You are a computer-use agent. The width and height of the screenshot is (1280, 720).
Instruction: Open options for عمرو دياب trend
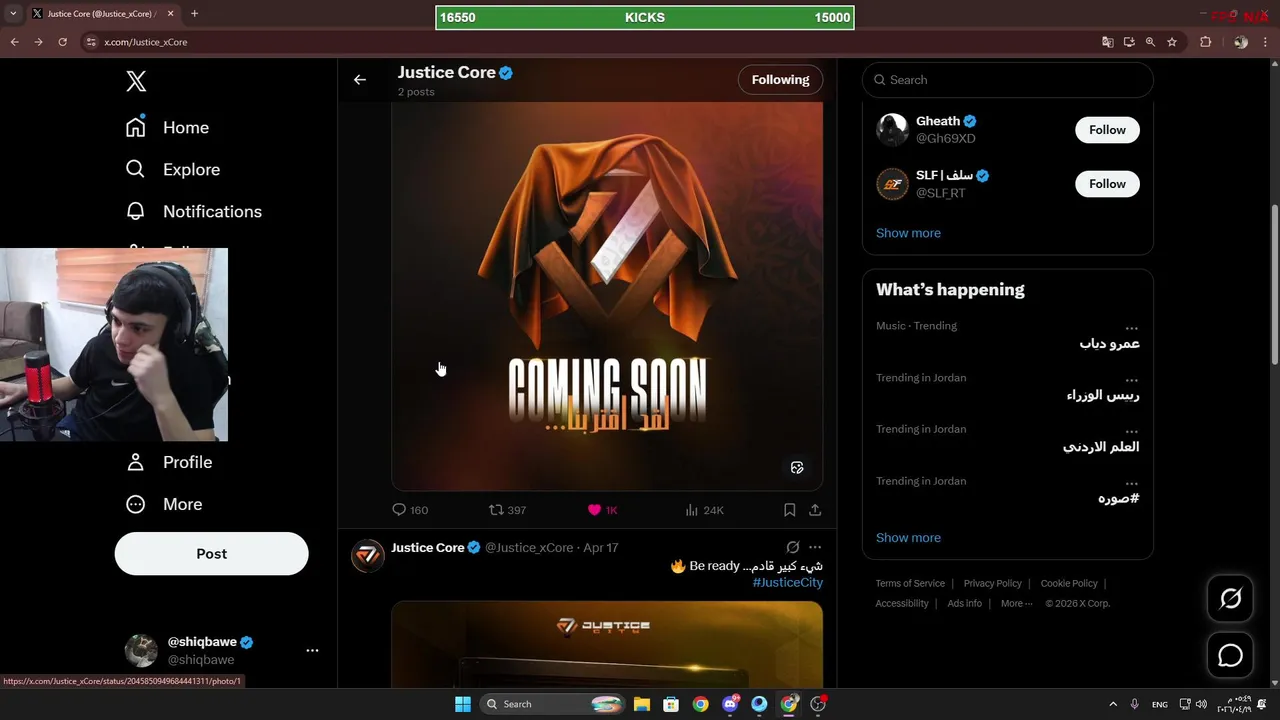pyautogui.click(x=1131, y=328)
